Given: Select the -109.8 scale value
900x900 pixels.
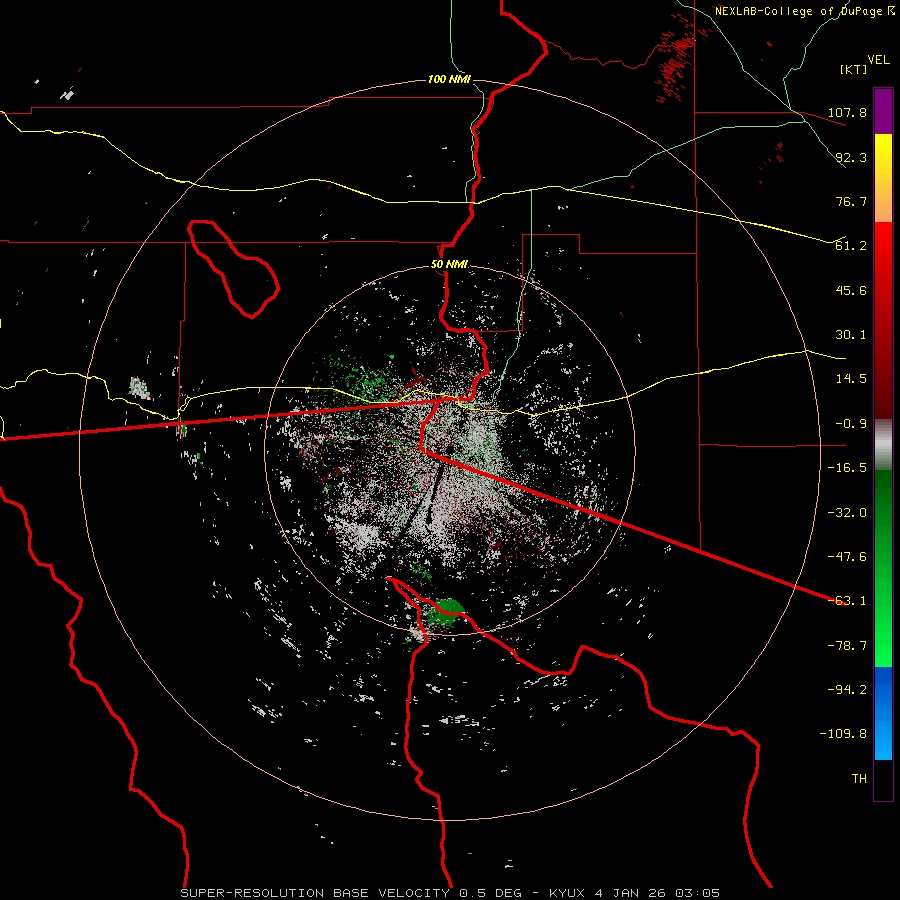Looking at the screenshot, I should [844, 734].
